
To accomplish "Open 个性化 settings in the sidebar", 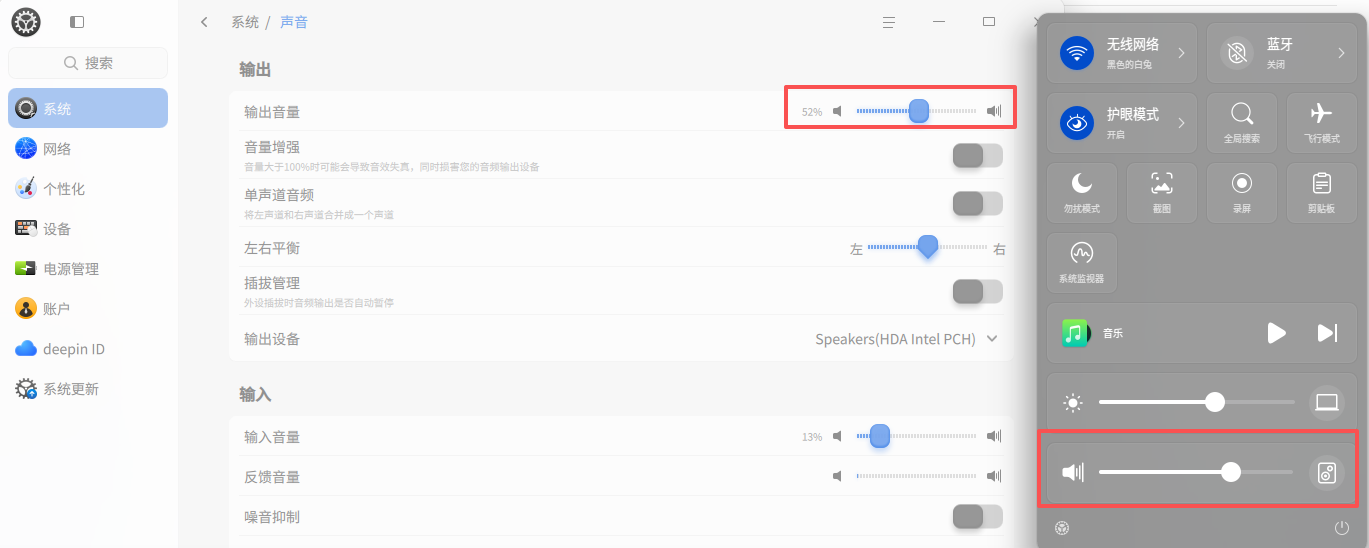I will [88, 189].
